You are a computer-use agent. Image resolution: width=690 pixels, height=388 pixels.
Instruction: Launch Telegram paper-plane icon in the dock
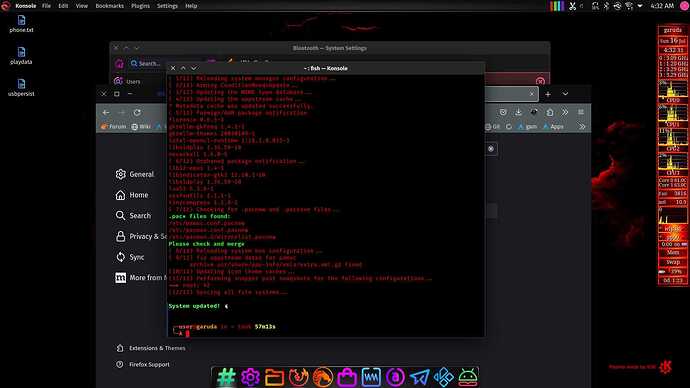[419, 377]
